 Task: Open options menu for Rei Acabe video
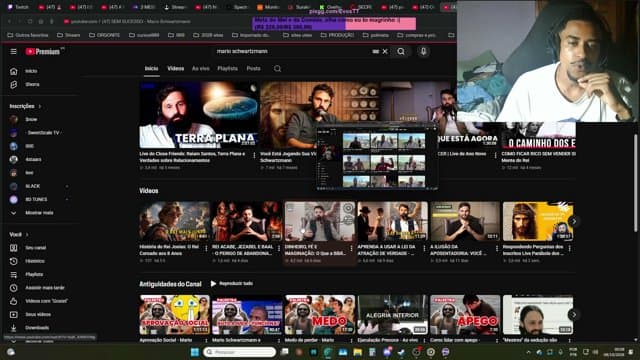pyautogui.click(x=279, y=248)
